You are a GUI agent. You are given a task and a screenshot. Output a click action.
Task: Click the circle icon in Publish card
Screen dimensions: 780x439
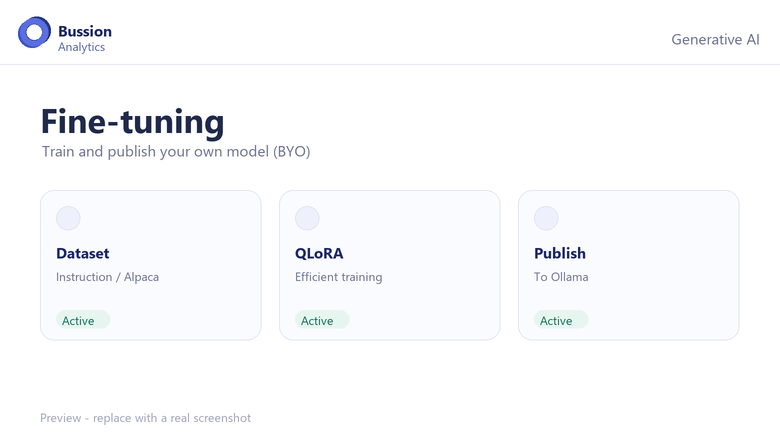(x=546, y=218)
